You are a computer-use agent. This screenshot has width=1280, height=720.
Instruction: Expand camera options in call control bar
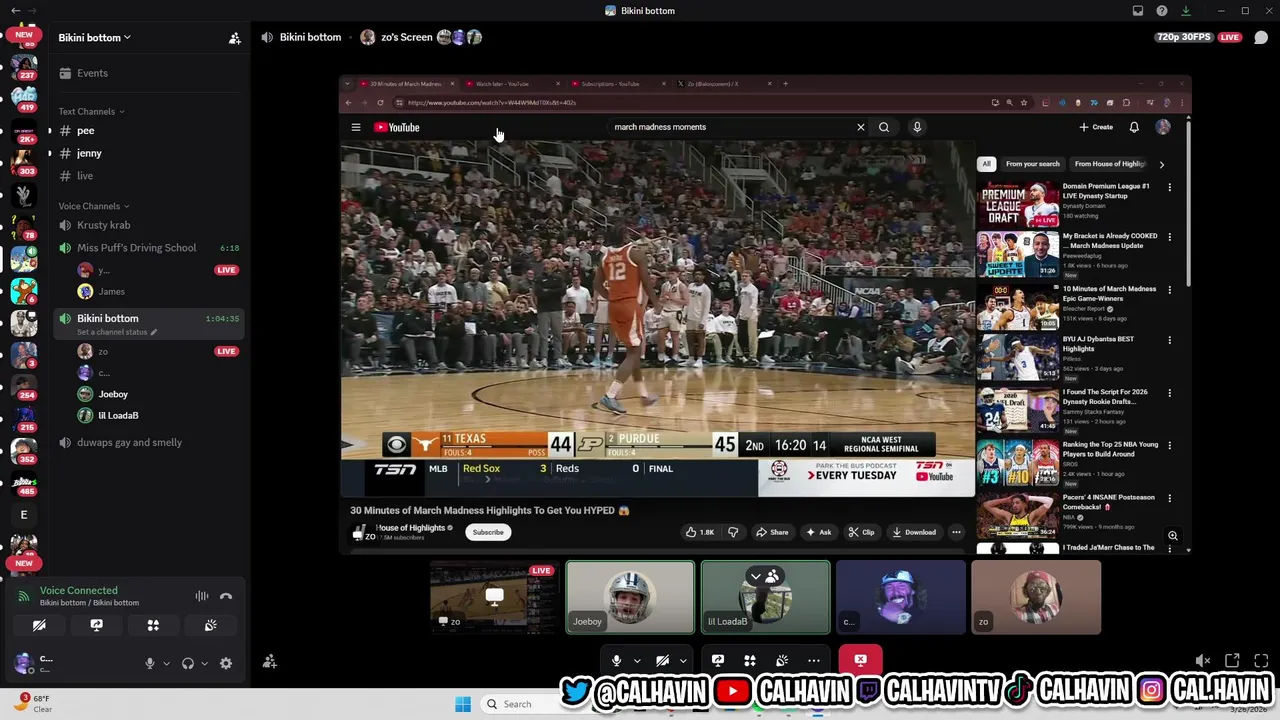click(x=683, y=660)
